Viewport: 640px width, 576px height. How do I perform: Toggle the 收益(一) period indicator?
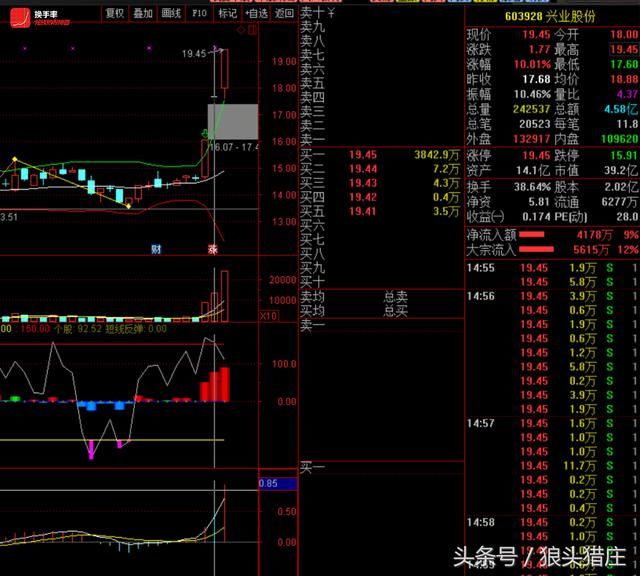486,217
